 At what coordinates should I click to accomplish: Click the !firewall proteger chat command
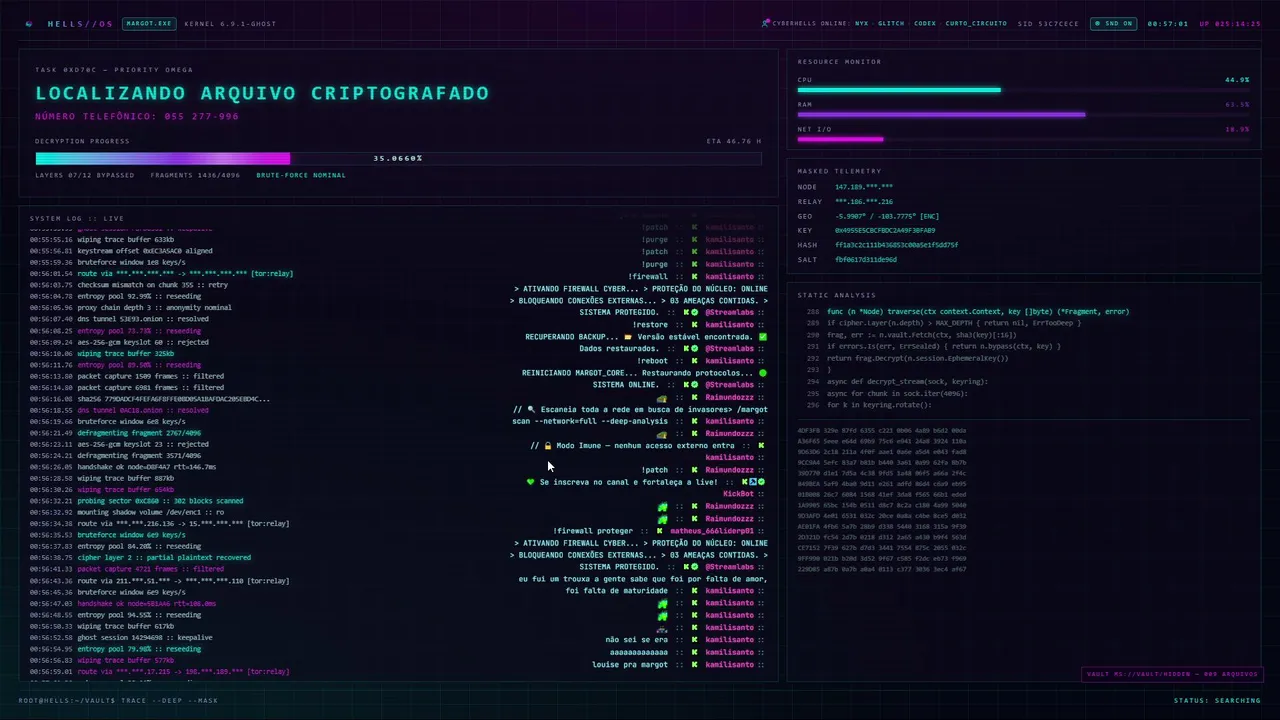click(x=592, y=531)
